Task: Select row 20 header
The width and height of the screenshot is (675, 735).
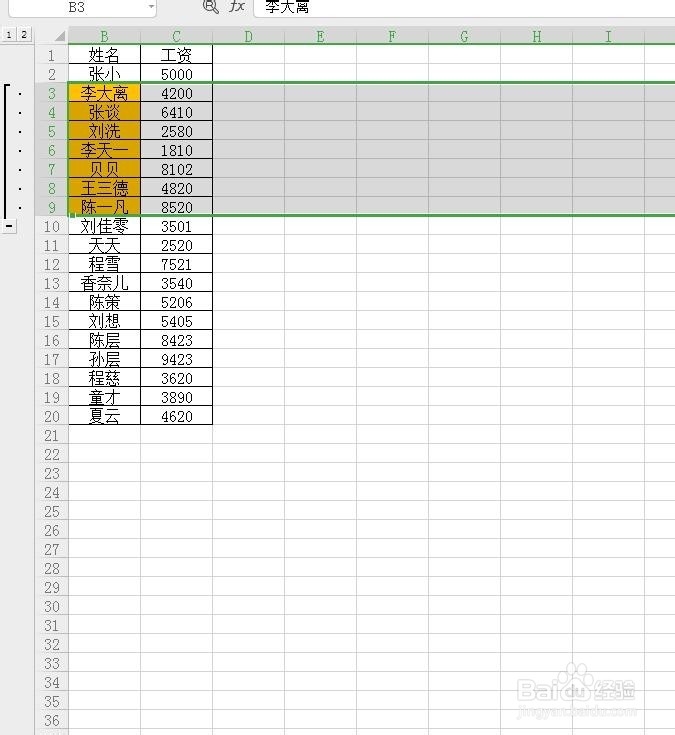Action: [x=52, y=416]
